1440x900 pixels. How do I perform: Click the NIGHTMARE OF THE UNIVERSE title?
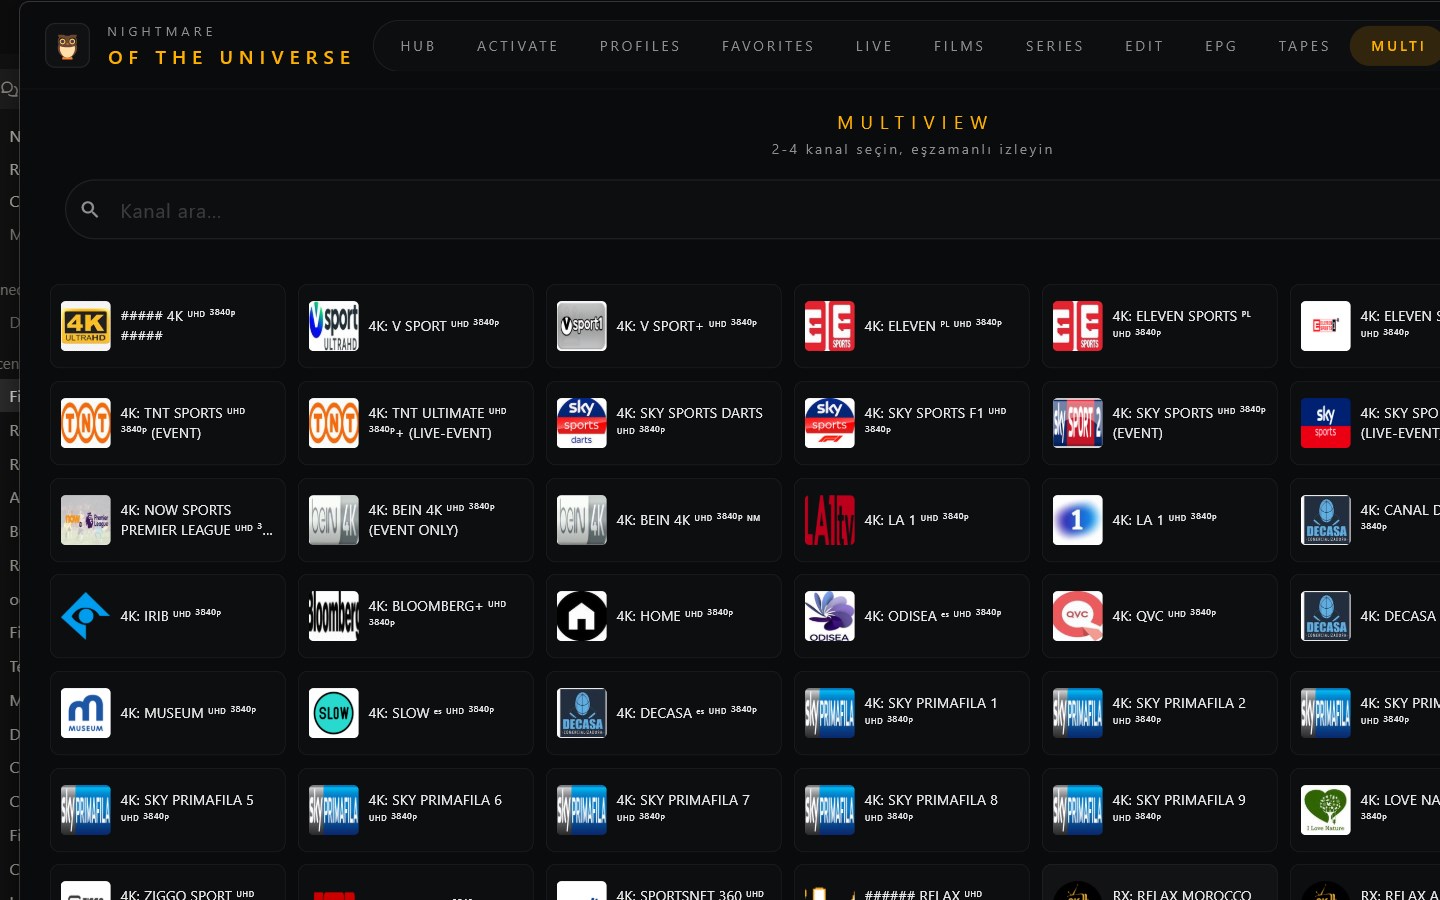click(x=230, y=46)
